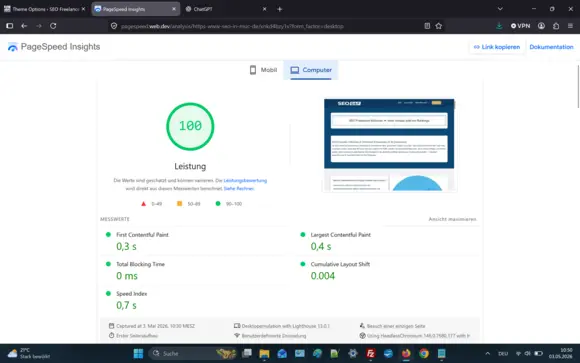Viewport: 580px width, 363px height.
Task: Click the Erster Seitenaufbau entry
Action: (133, 336)
